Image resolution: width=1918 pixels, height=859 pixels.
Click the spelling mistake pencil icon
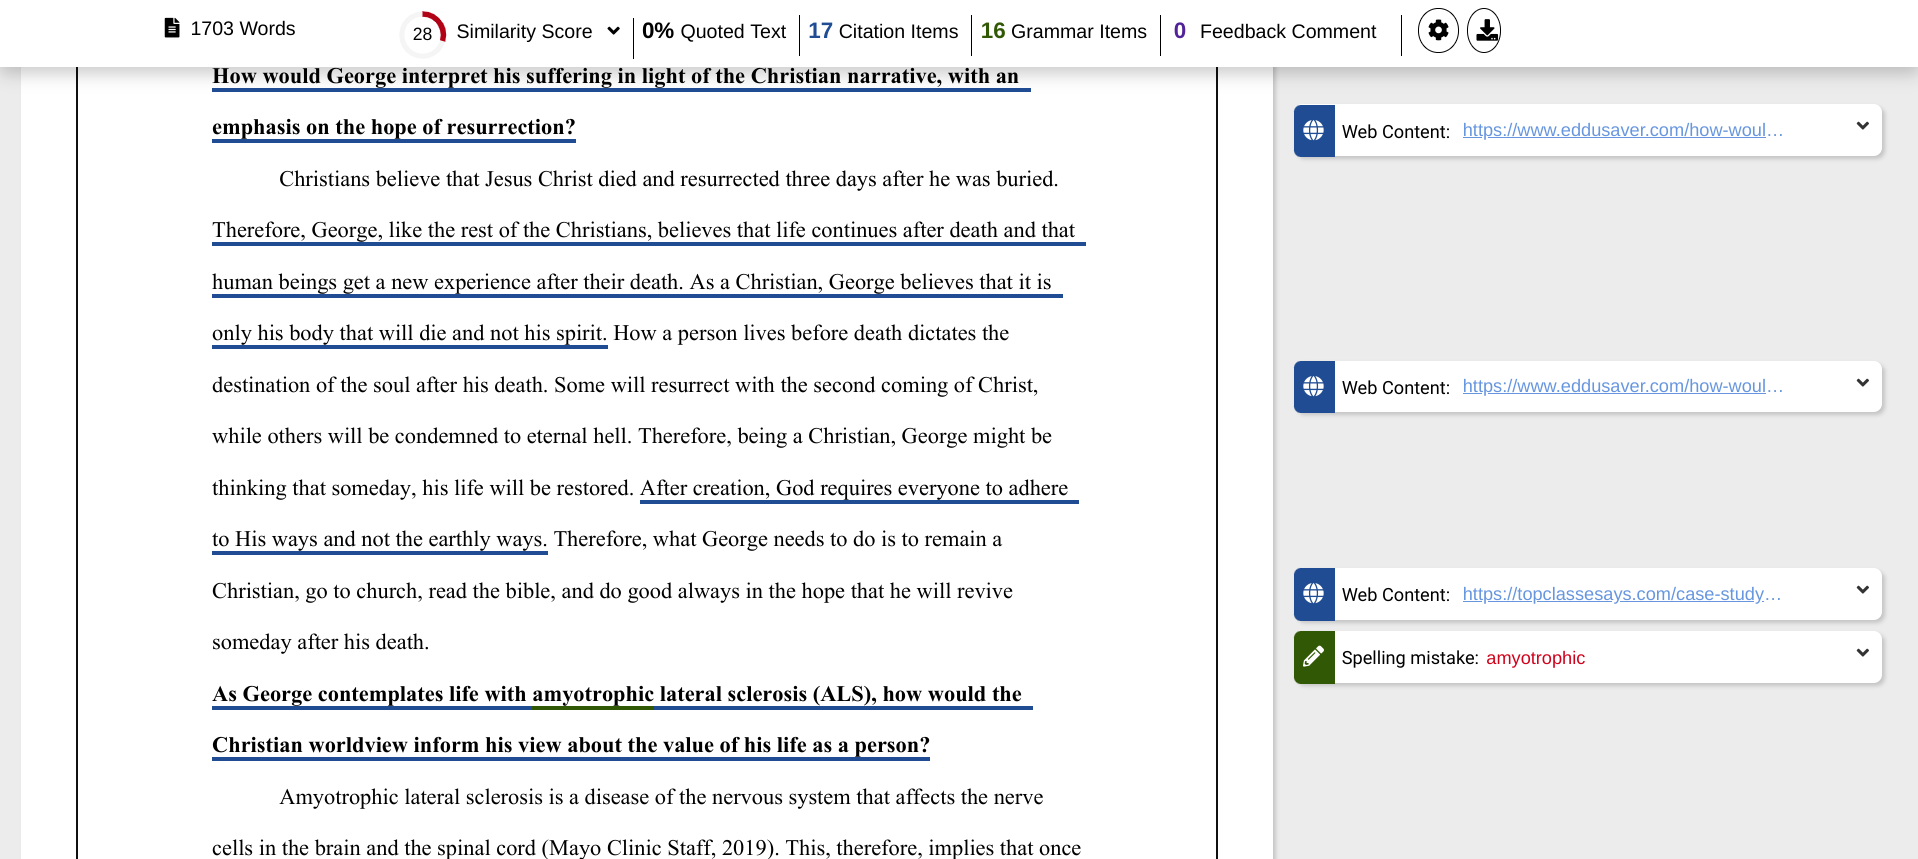(x=1314, y=657)
